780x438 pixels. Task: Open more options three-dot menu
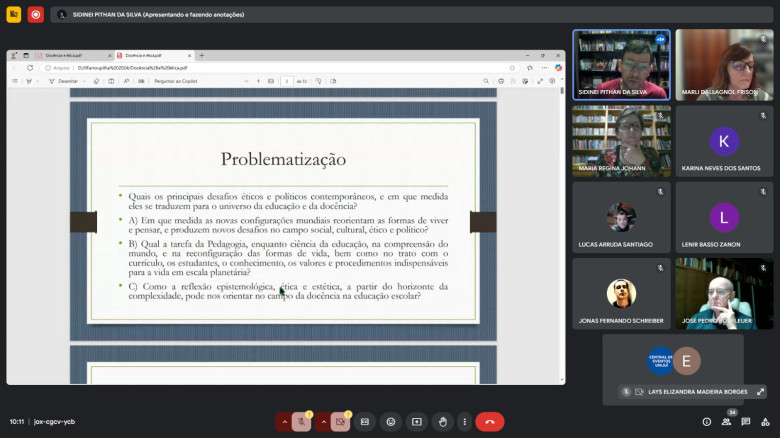pos(463,422)
